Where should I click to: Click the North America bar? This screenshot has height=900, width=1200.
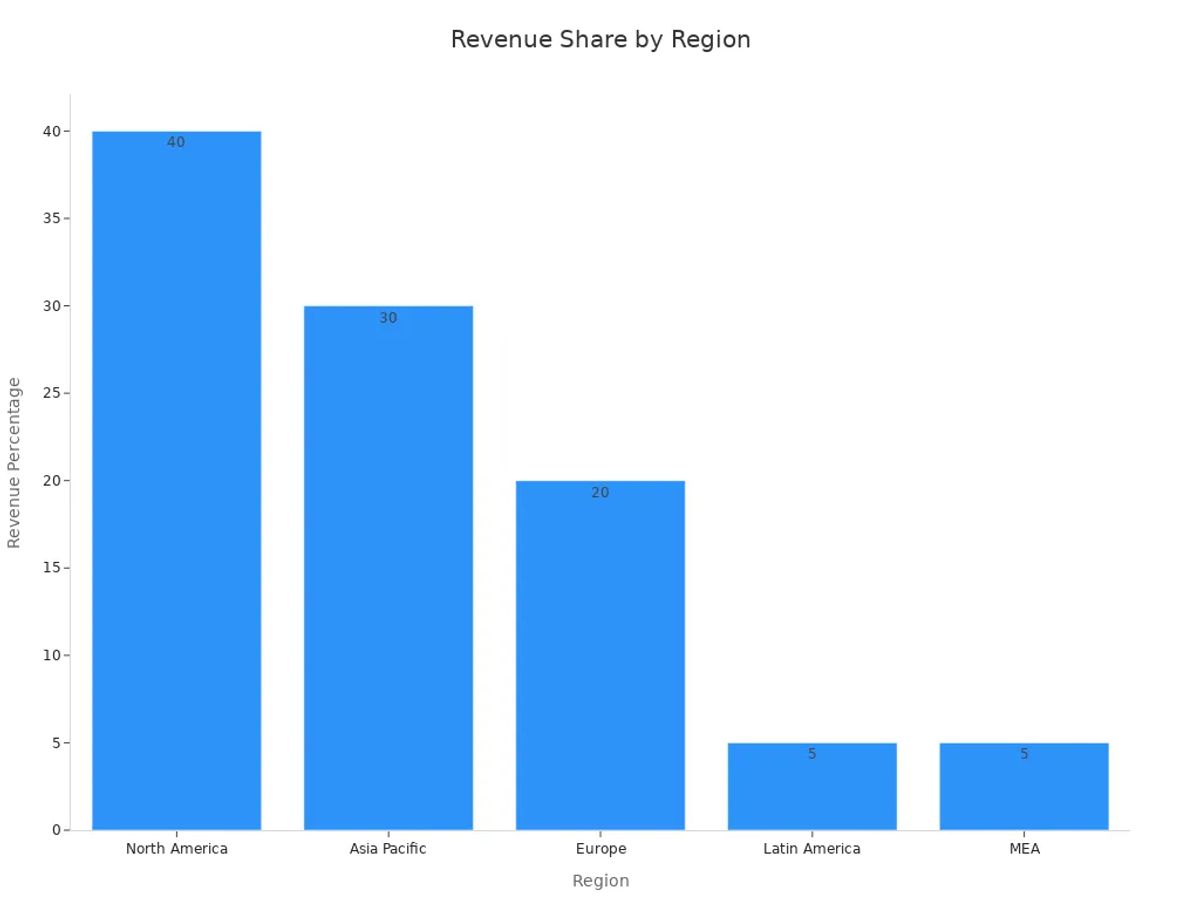pyautogui.click(x=175, y=480)
